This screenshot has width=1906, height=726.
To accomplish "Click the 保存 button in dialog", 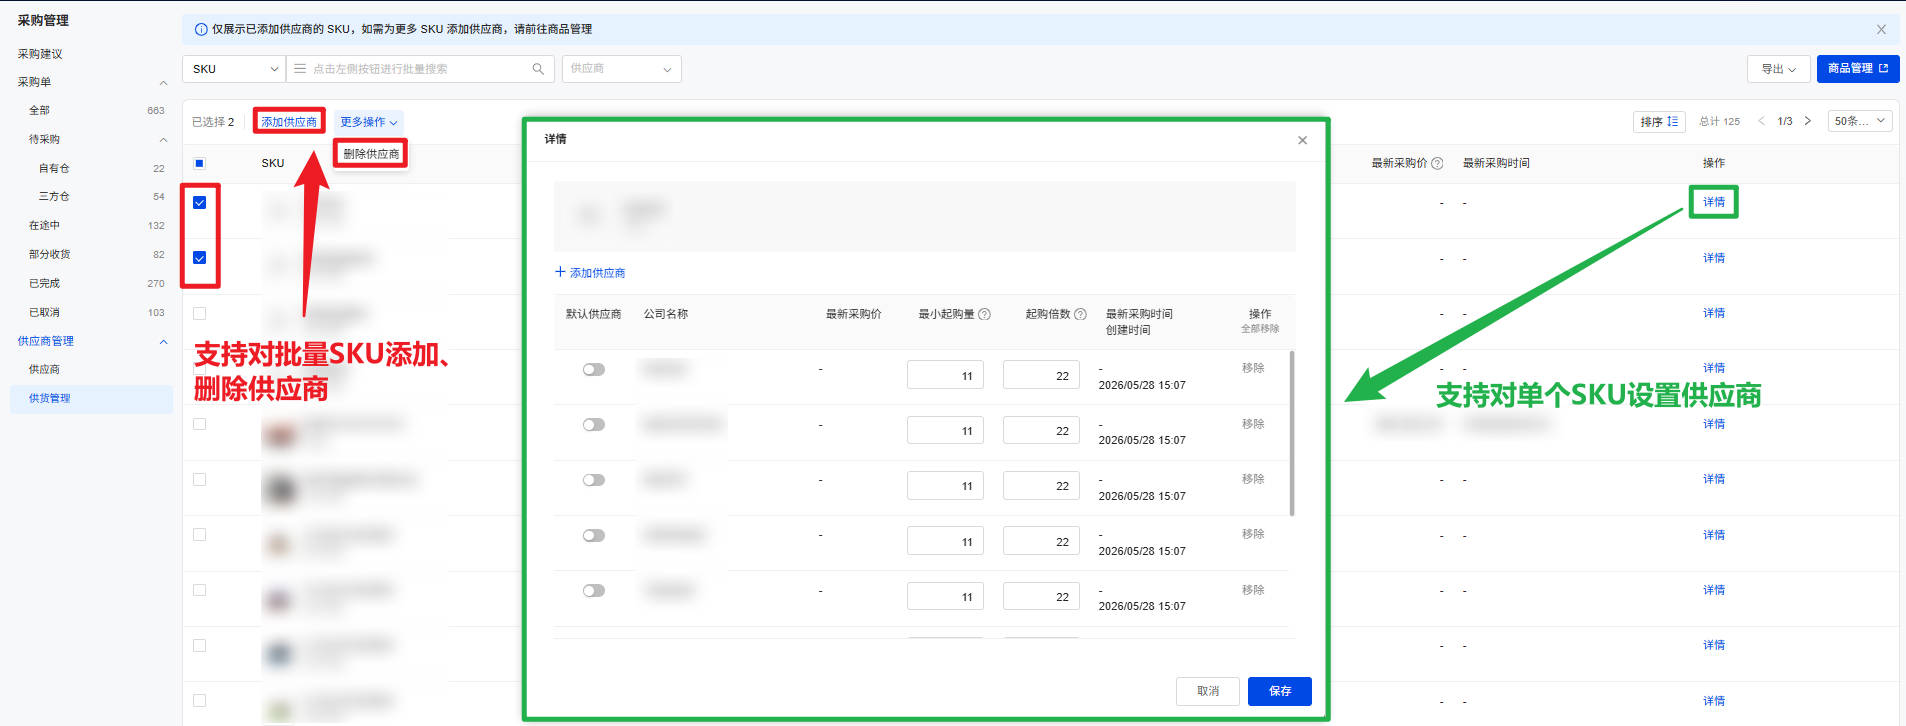I will [1280, 691].
